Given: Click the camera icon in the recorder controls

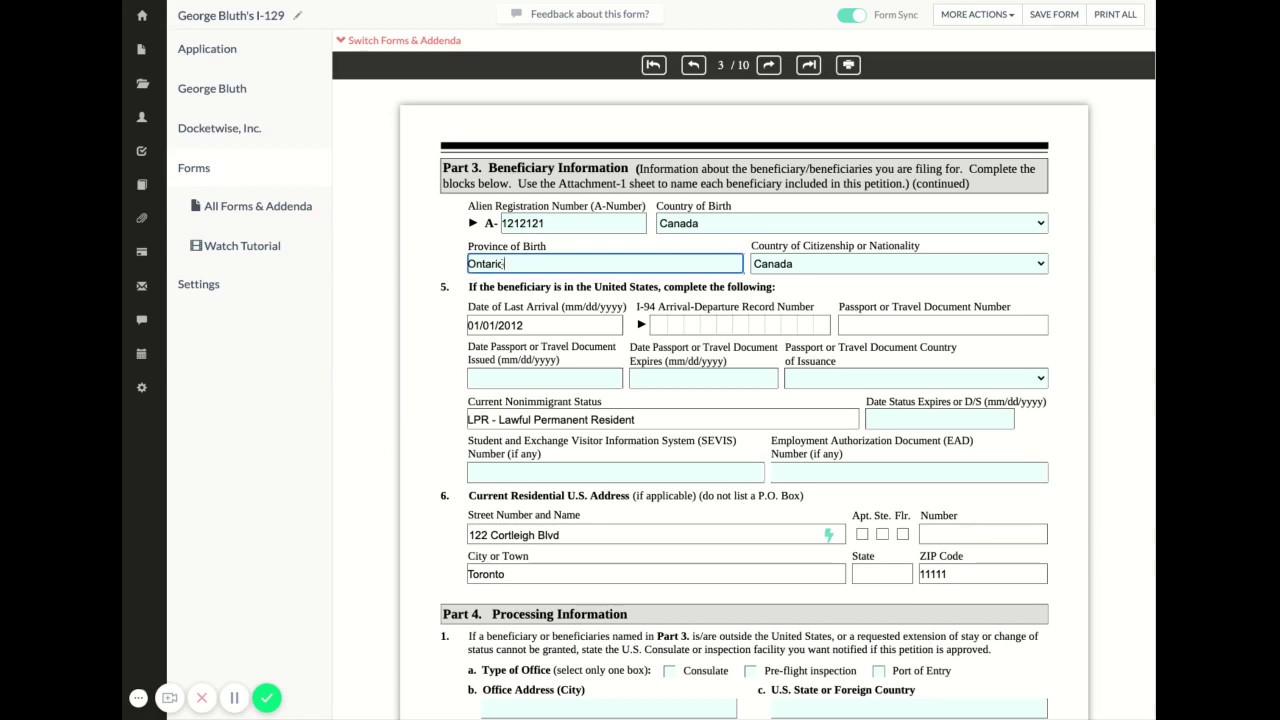Looking at the screenshot, I should point(170,698).
